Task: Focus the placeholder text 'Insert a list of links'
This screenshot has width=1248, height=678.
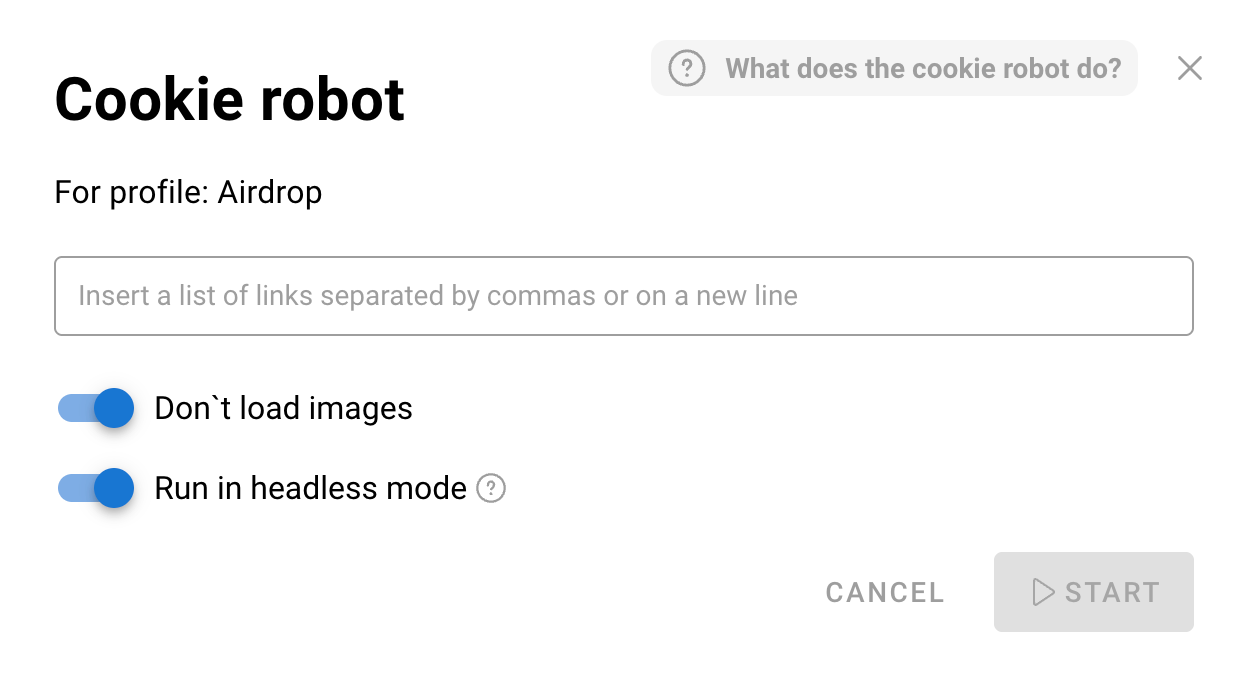Action: pyautogui.click(x=437, y=296)
